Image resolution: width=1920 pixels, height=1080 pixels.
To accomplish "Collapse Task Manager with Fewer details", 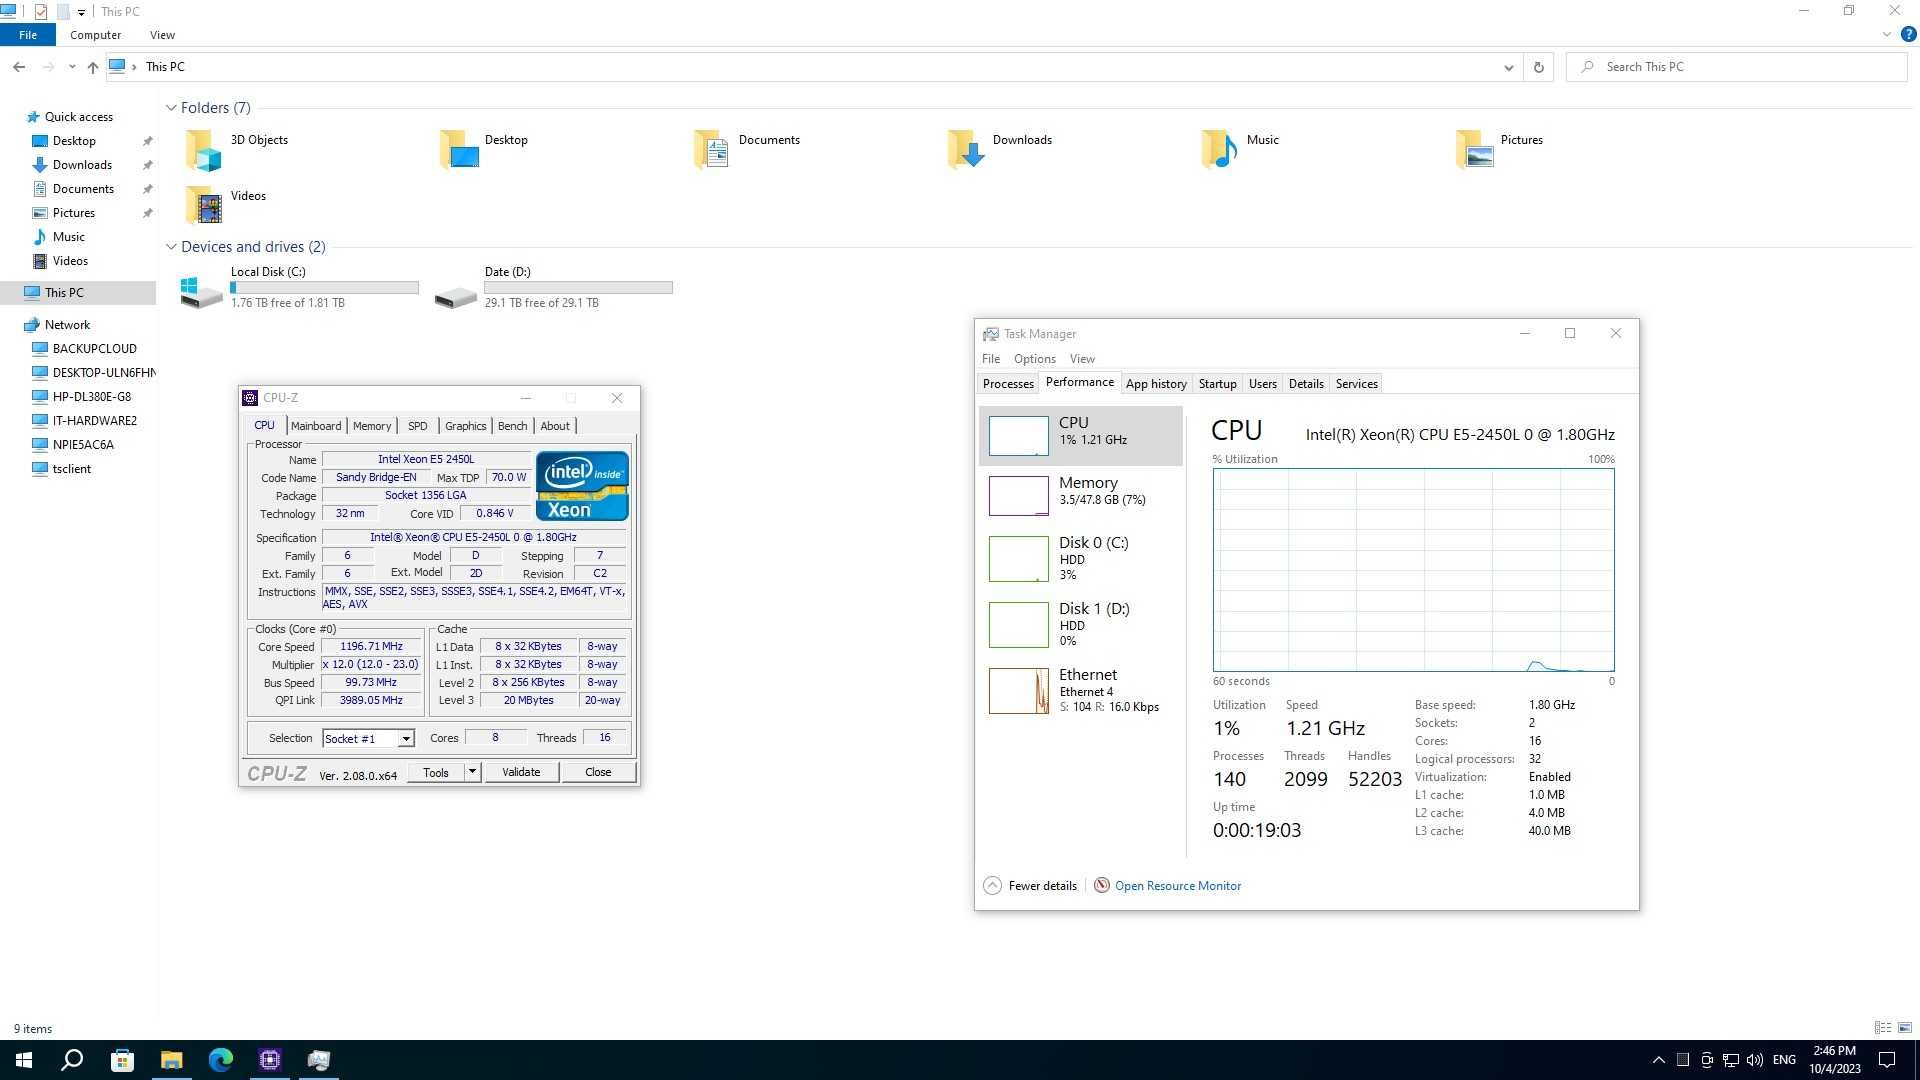I will [1031, 886].
